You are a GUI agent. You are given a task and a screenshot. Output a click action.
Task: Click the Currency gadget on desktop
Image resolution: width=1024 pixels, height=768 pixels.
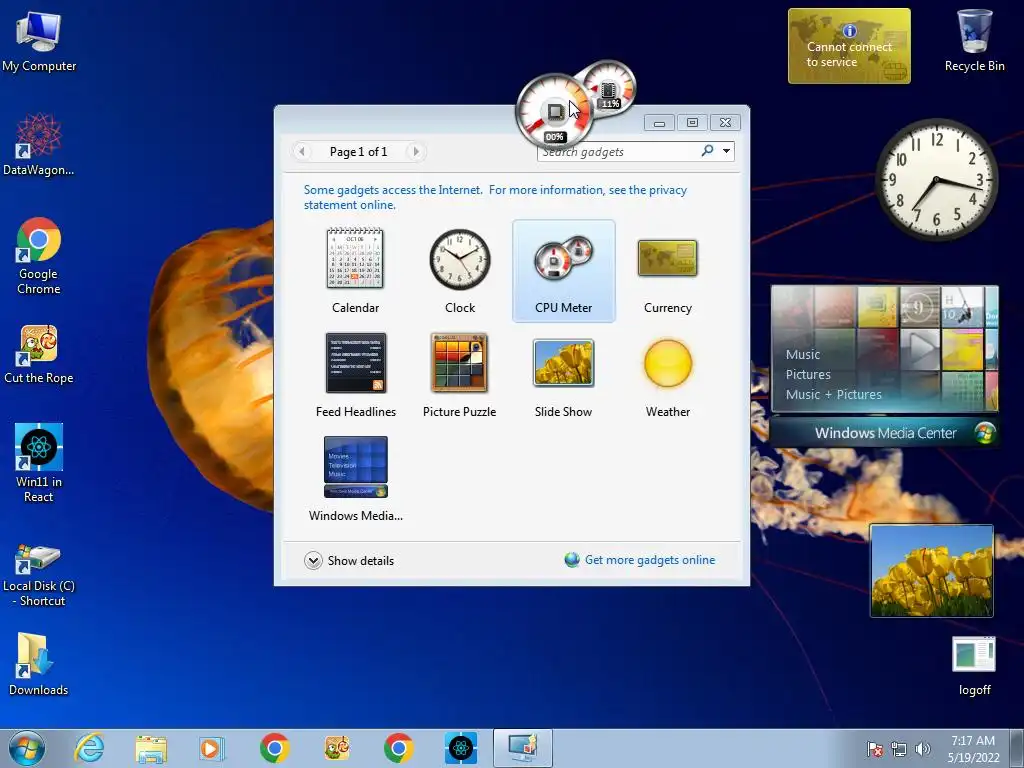pyautogui.click(x=849, y=46)
